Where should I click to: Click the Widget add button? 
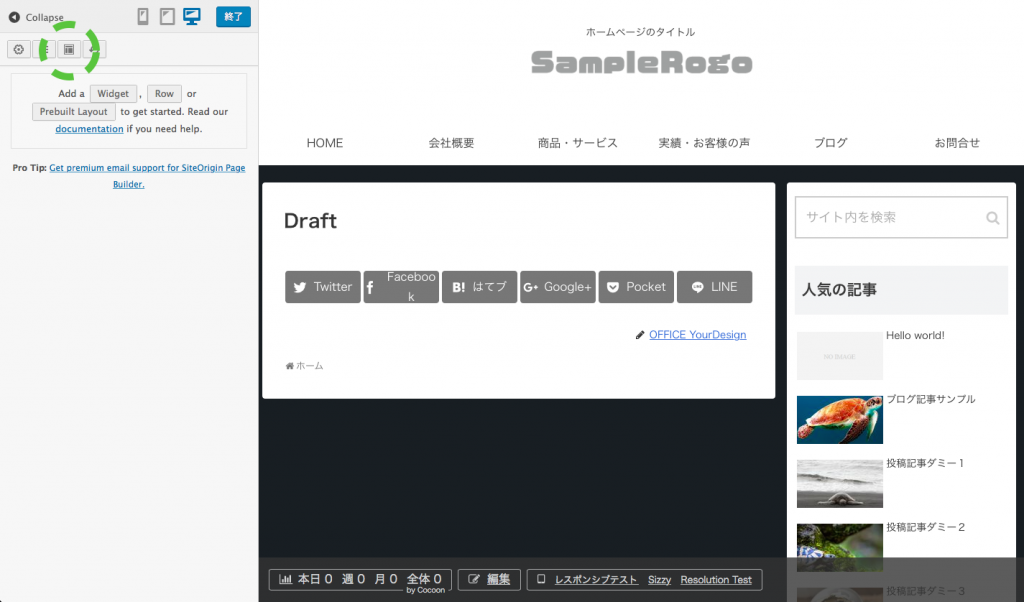point(113,93)
